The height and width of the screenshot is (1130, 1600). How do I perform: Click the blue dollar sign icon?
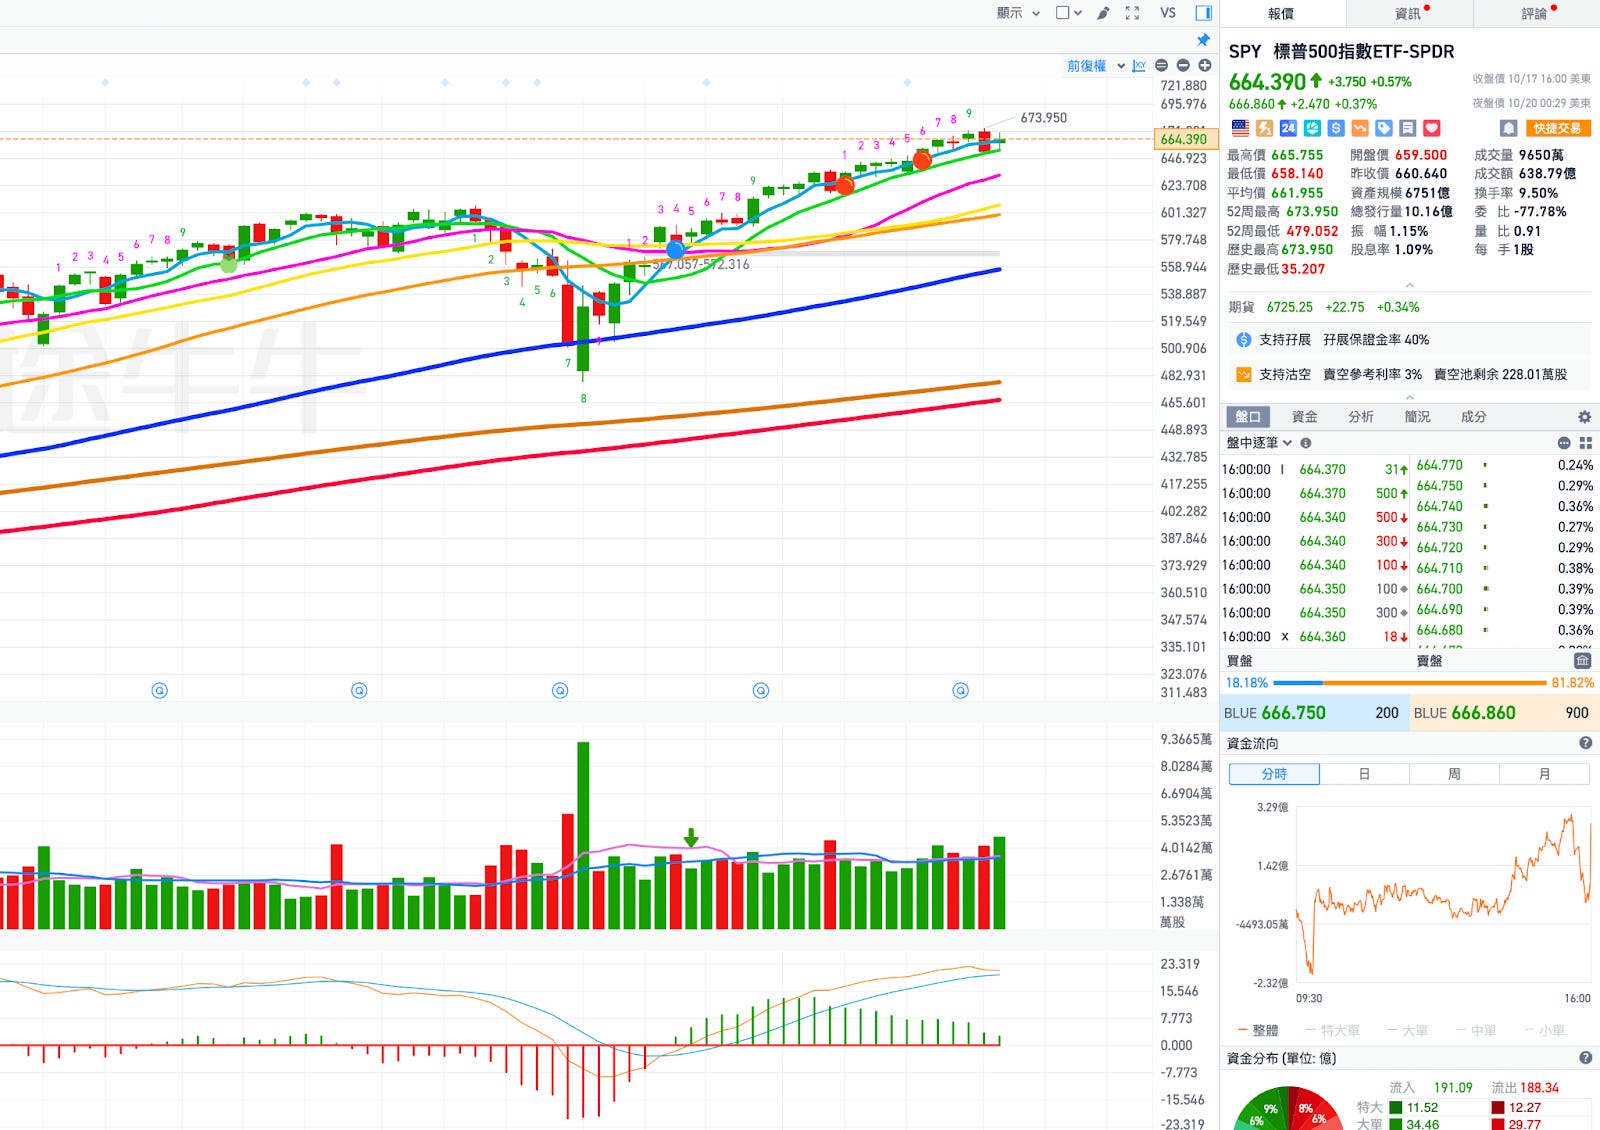tap(1336, 128)
